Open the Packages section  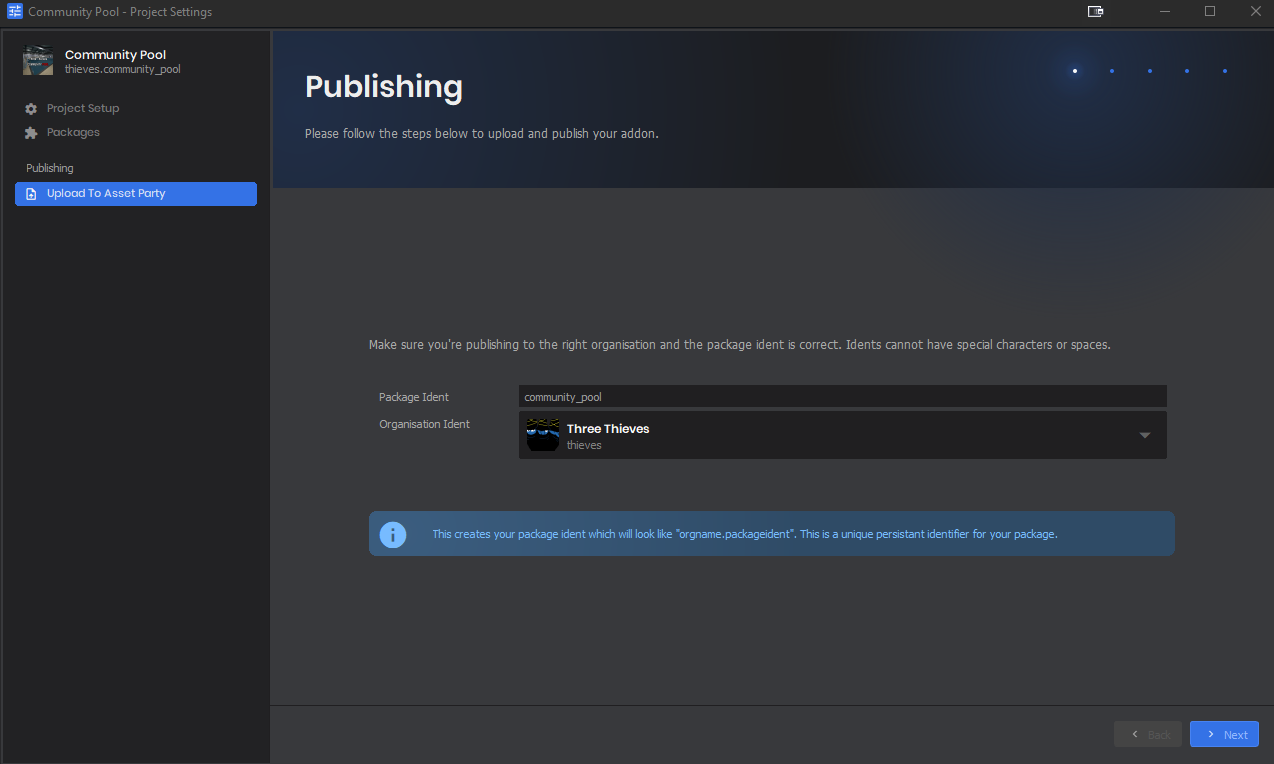pos(73,133)
